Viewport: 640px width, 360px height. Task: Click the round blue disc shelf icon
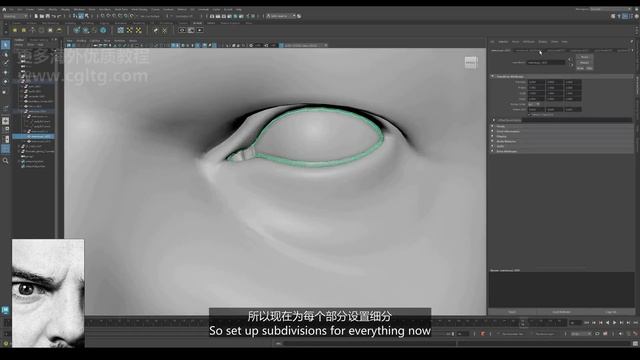103,30
